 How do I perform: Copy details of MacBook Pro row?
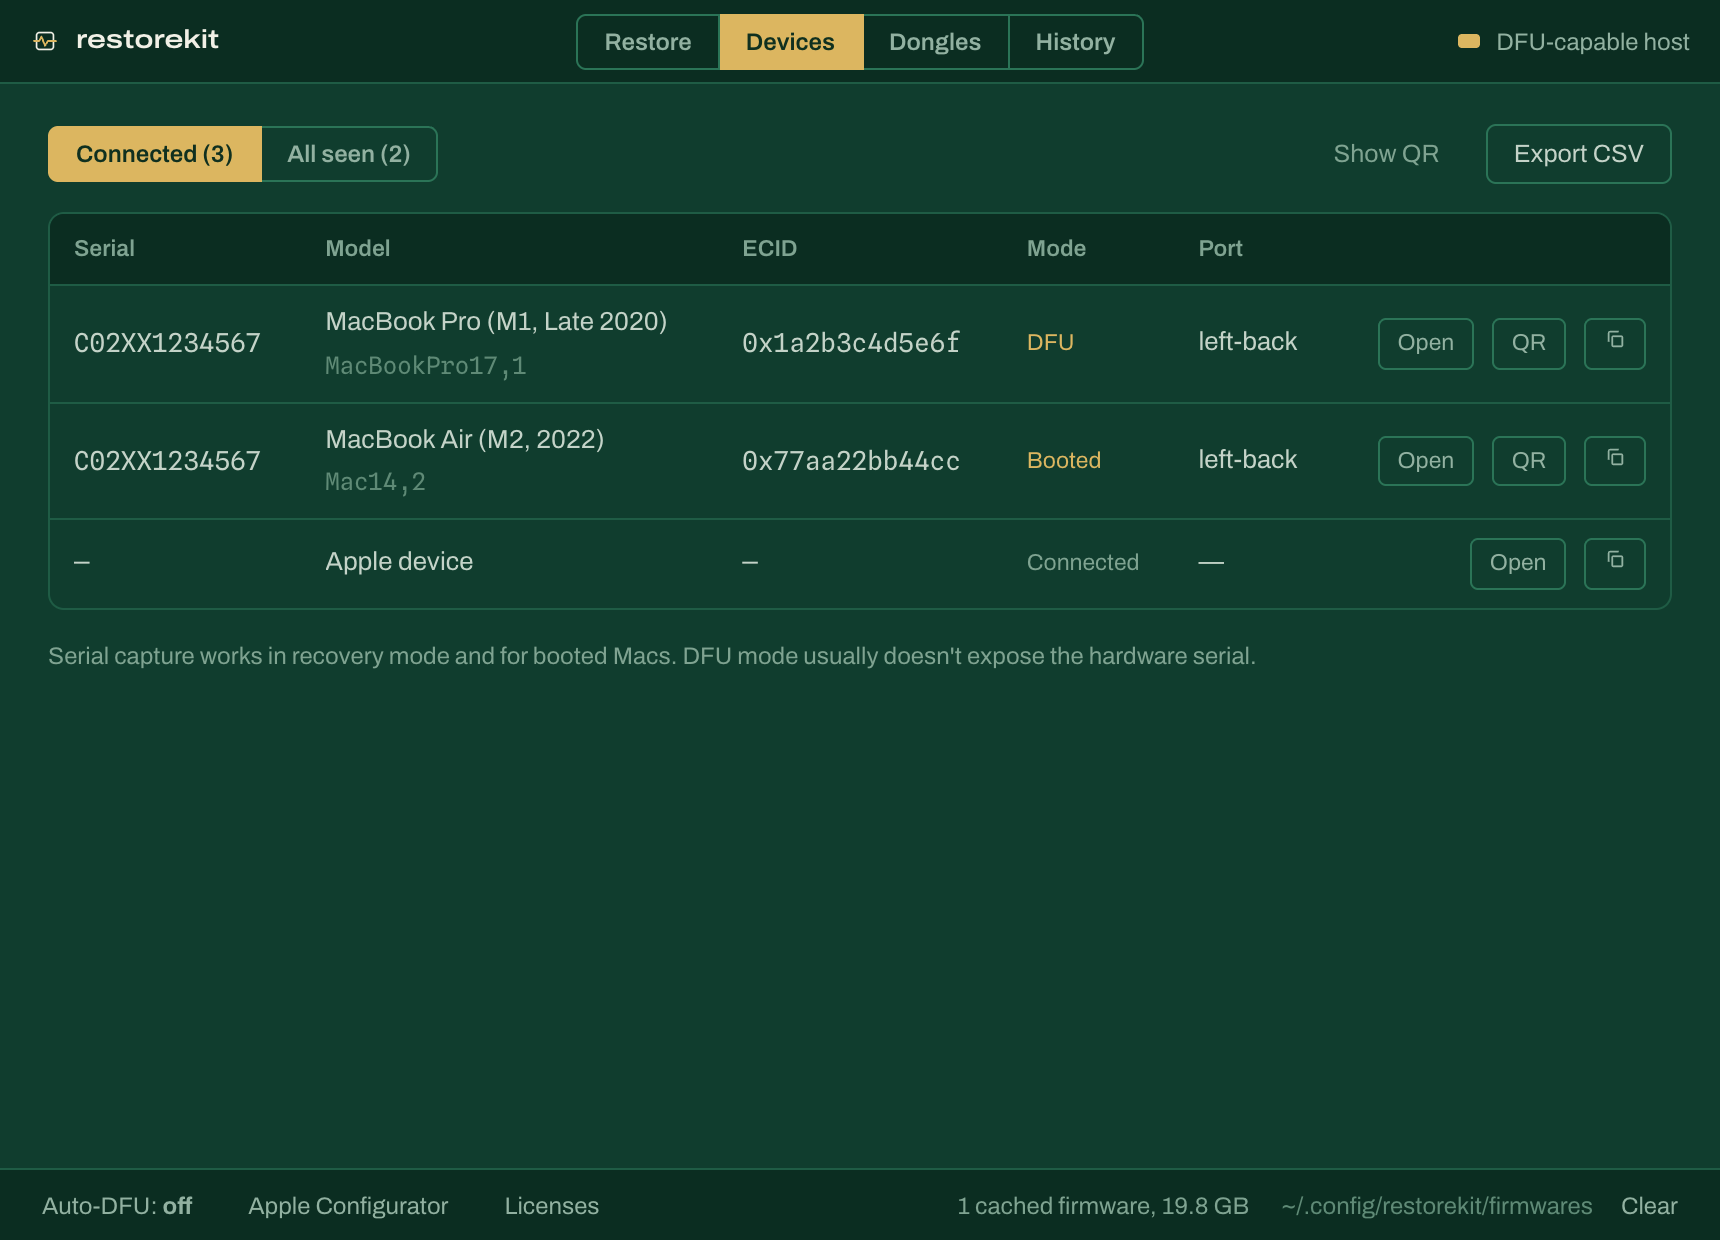point(1615,343)
